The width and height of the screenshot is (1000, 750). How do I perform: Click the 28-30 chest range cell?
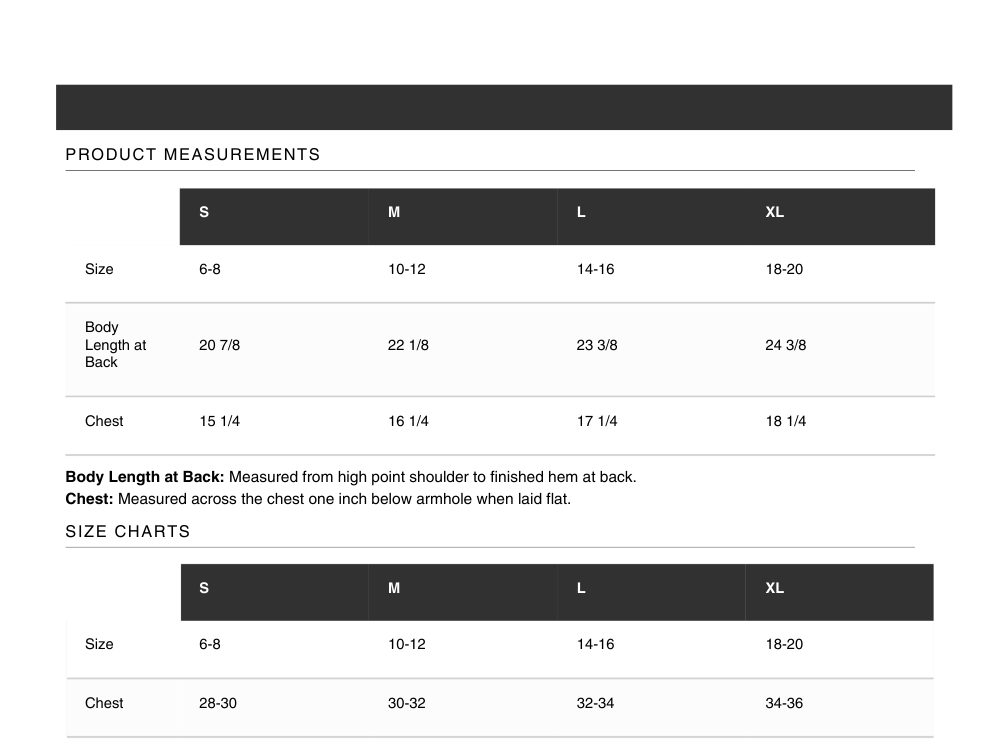[x=218, y=704]
